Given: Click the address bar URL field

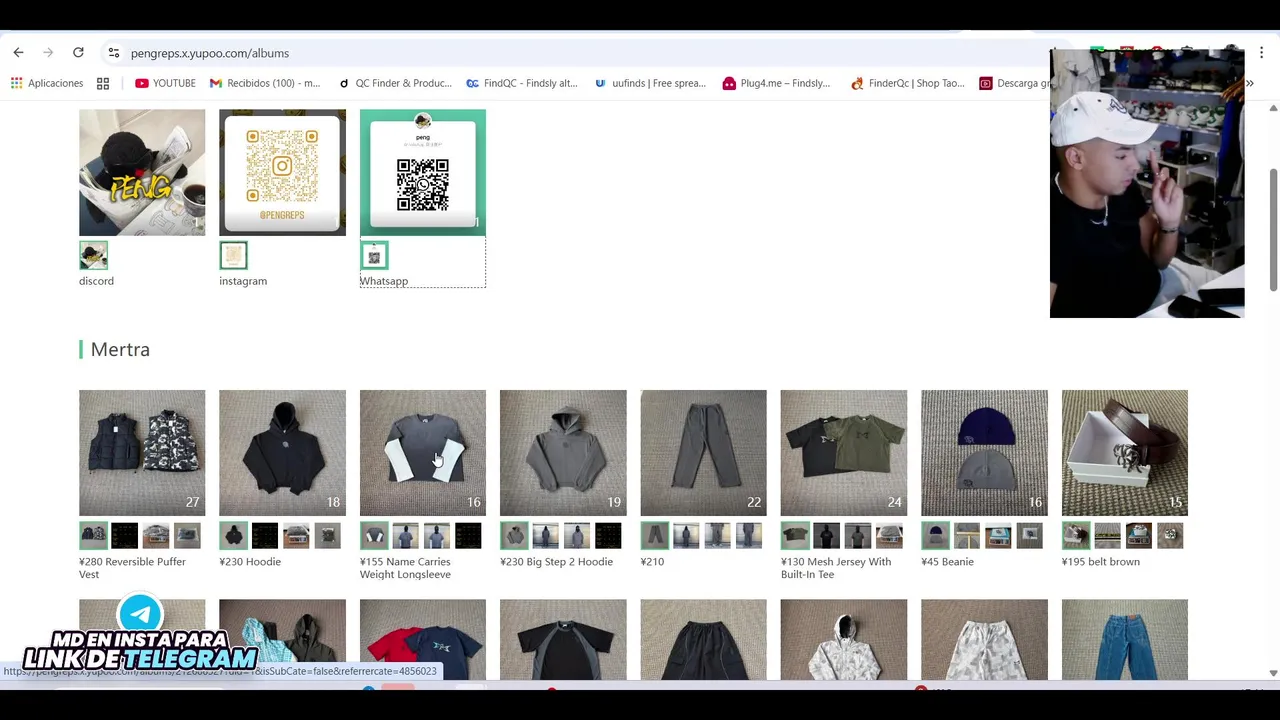Looking at the screenshot, I should click(x=580, y=53).
